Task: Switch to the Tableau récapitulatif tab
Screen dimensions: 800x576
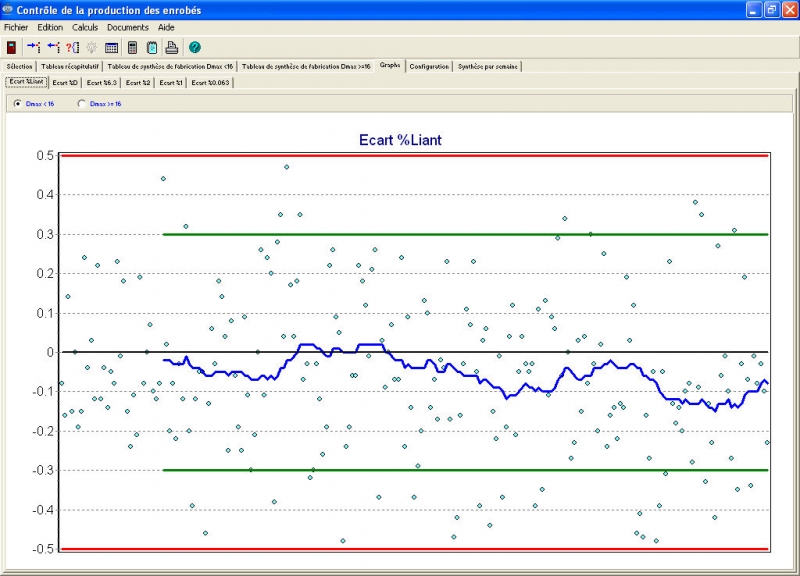Action: 70,66
